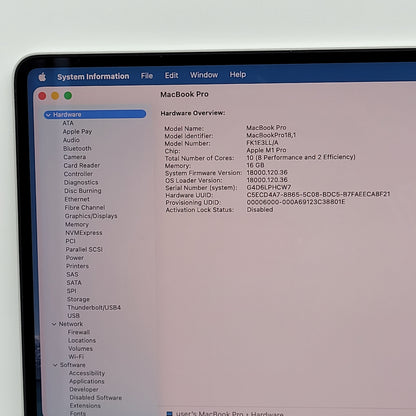Select Accessibility under Software

[x=87, y=373]
